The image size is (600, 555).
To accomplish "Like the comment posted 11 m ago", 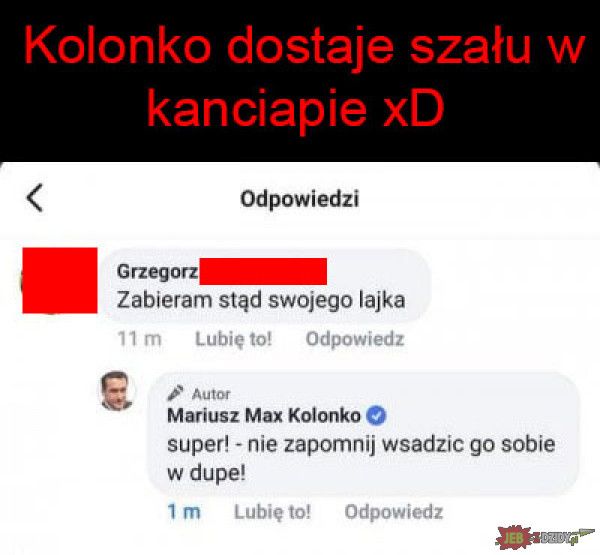I will click(233, 339).
